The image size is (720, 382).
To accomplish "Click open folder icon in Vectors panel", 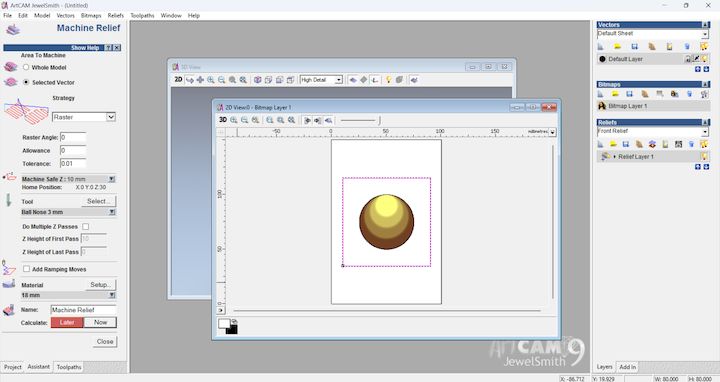I will point(618,46).
